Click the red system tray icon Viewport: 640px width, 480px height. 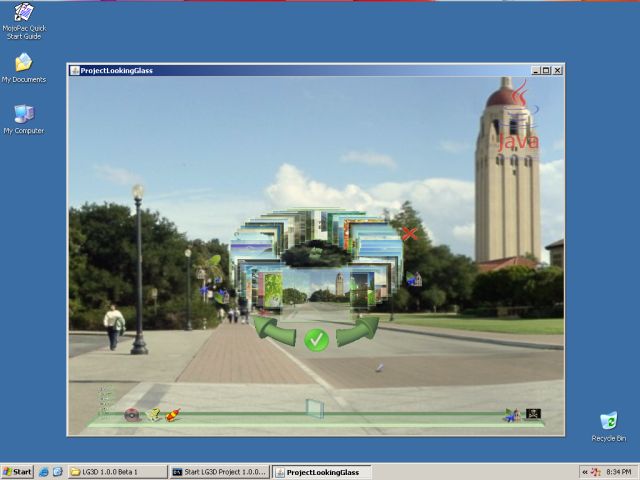click(596, 472)
